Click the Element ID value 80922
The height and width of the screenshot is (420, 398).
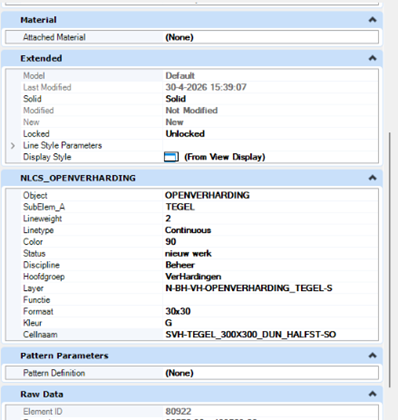pyautogui.click(x=178, y=412)
